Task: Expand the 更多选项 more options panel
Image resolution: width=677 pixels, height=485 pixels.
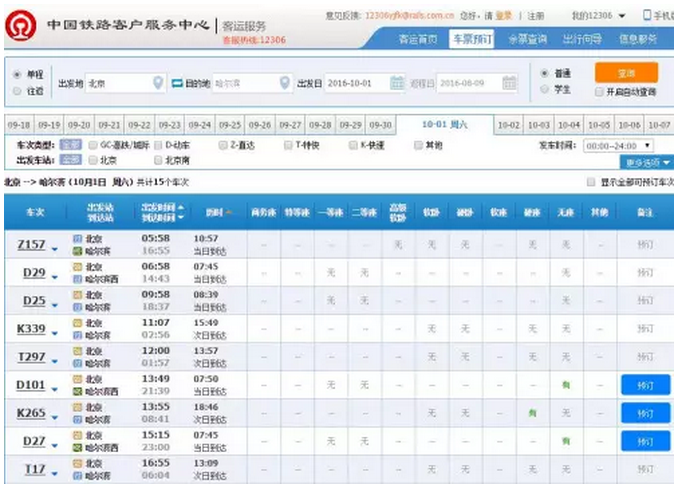Action: pyautogui.click(x=648, y=162)
